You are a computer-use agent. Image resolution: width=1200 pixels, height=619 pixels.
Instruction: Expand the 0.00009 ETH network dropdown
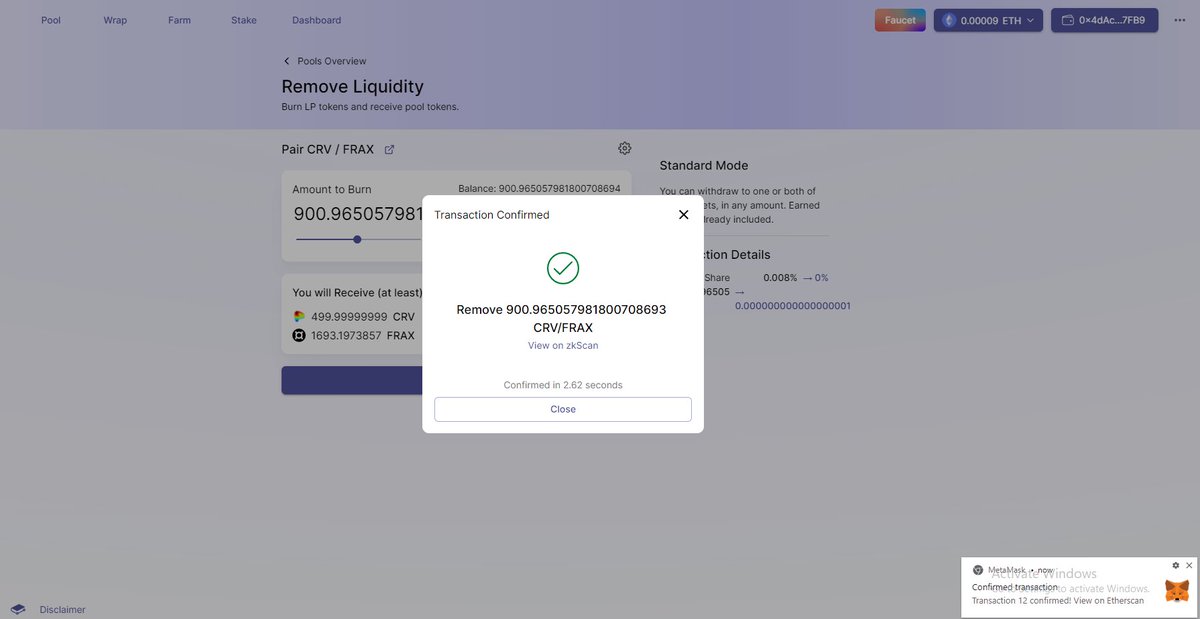pos(989,20)
